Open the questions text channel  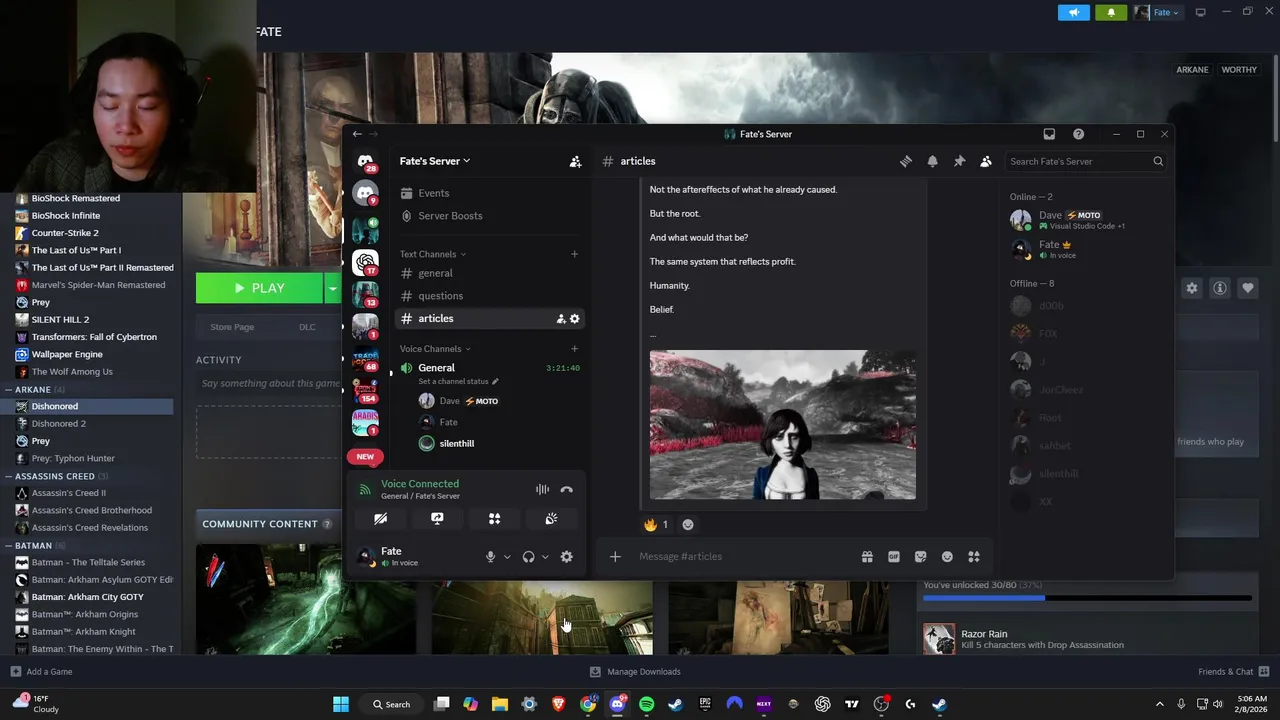pos(489,296)
